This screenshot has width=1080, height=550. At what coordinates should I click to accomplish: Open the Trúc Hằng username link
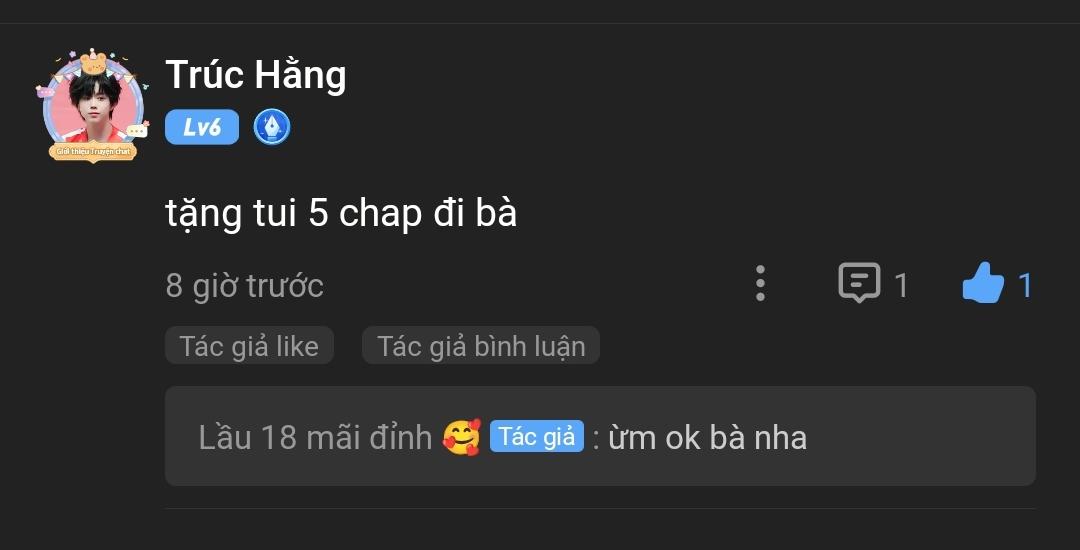(x=256, y=75)
